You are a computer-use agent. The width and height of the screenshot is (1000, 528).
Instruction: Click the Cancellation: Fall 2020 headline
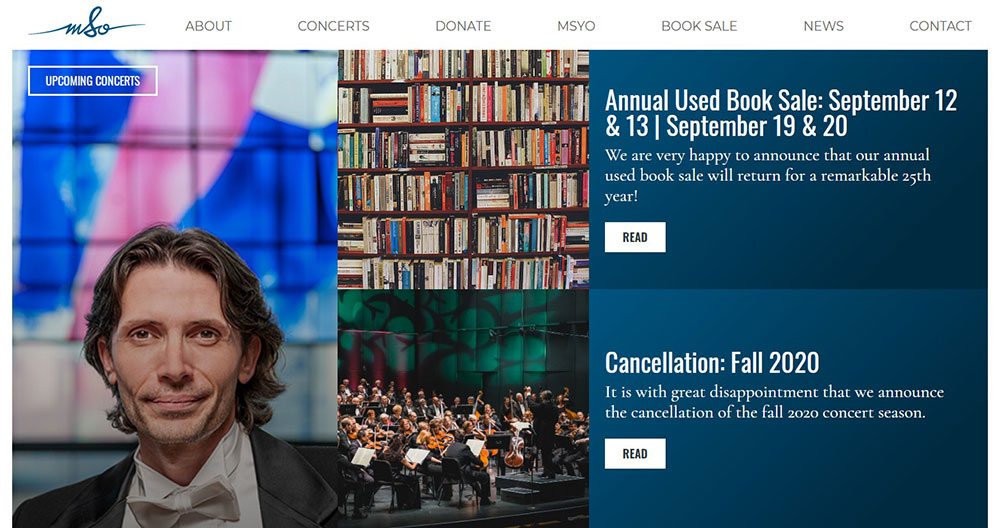(x=712, y=363)
